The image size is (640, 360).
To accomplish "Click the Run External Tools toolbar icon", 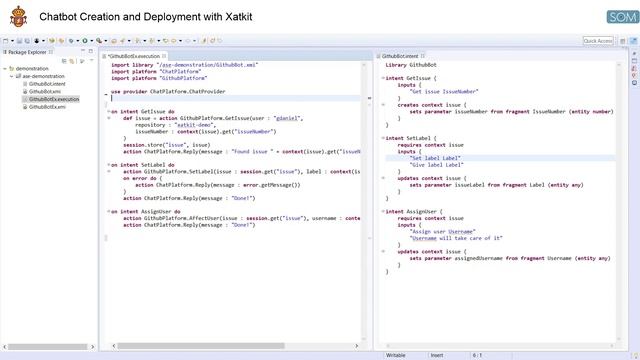I will (x=99, y=41).
